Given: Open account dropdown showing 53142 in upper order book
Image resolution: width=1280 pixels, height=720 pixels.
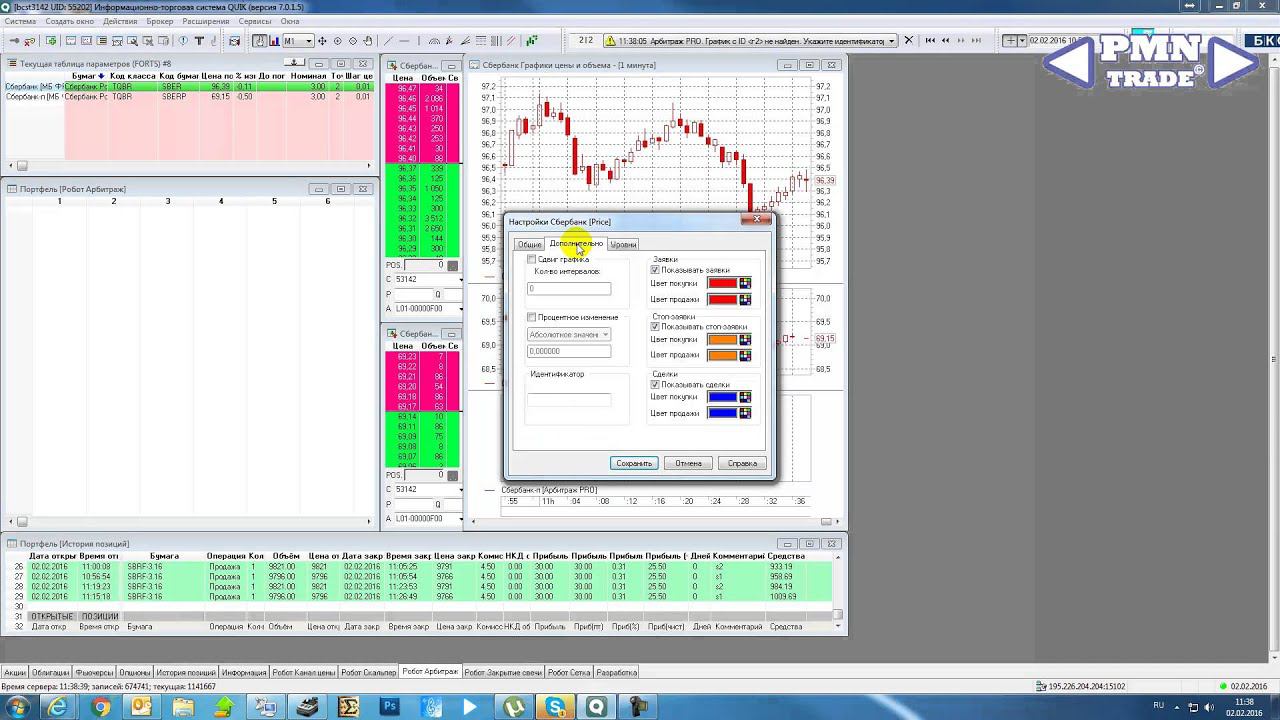Looking at the screenshot, I should [461, 279].
